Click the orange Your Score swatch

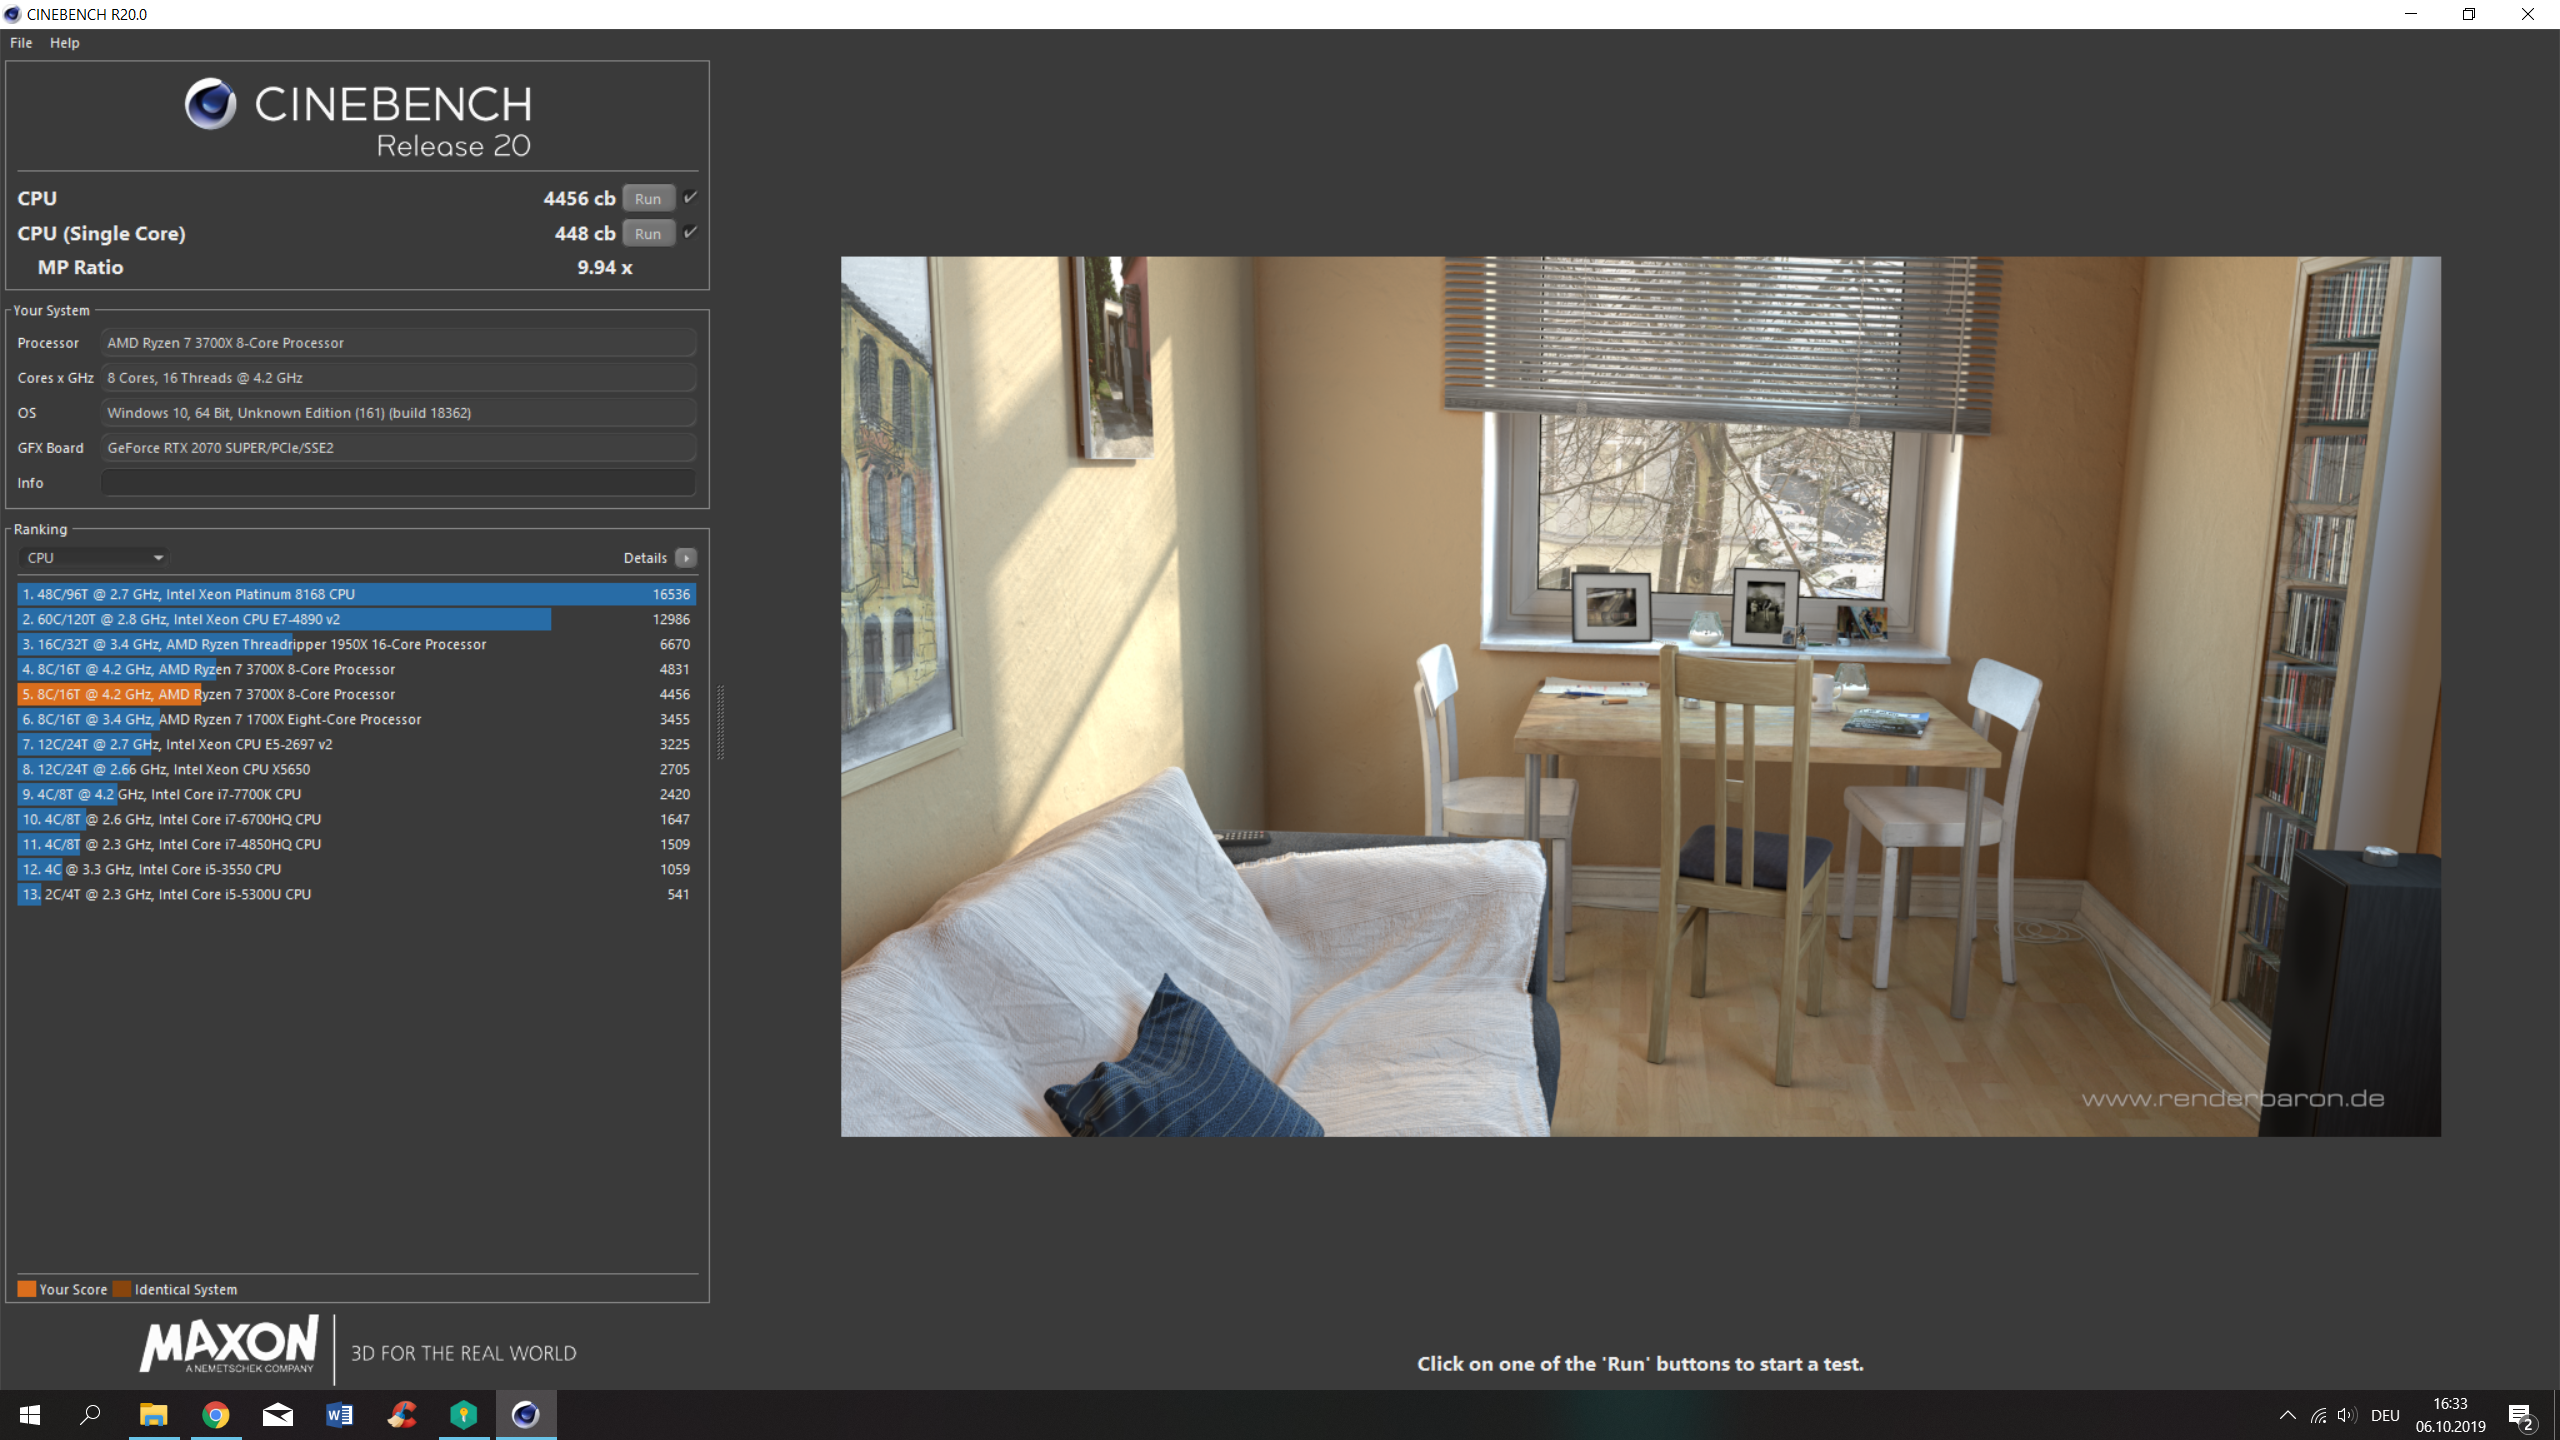coord(27,1289)
